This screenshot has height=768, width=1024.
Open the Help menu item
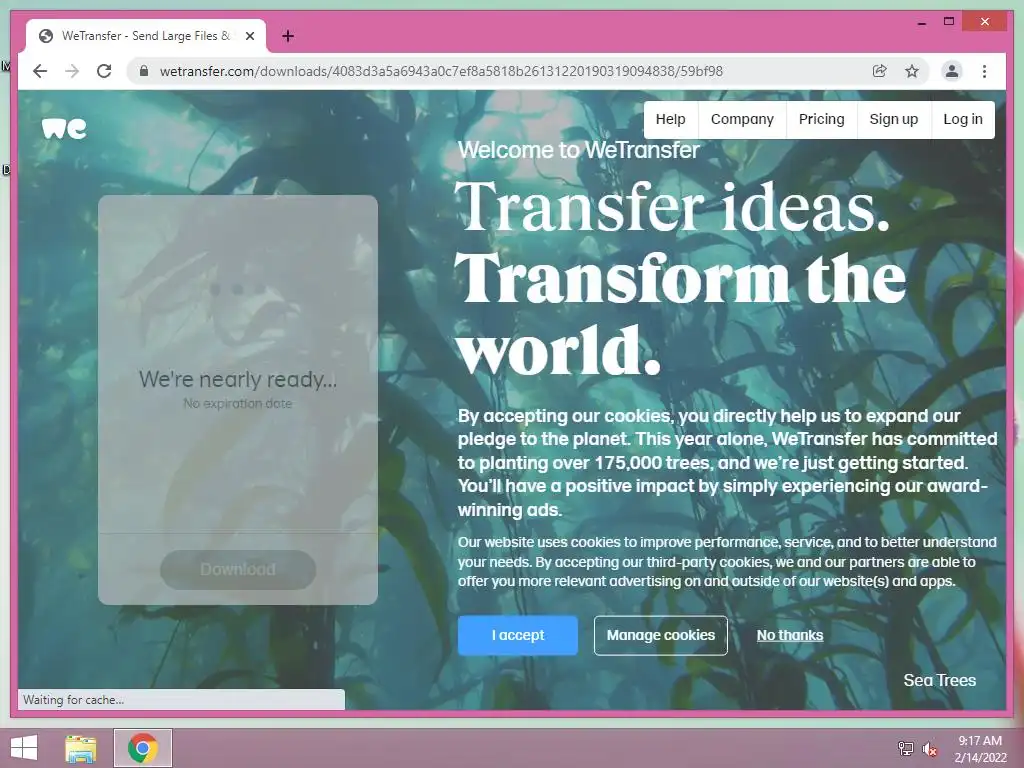[670, 120]
